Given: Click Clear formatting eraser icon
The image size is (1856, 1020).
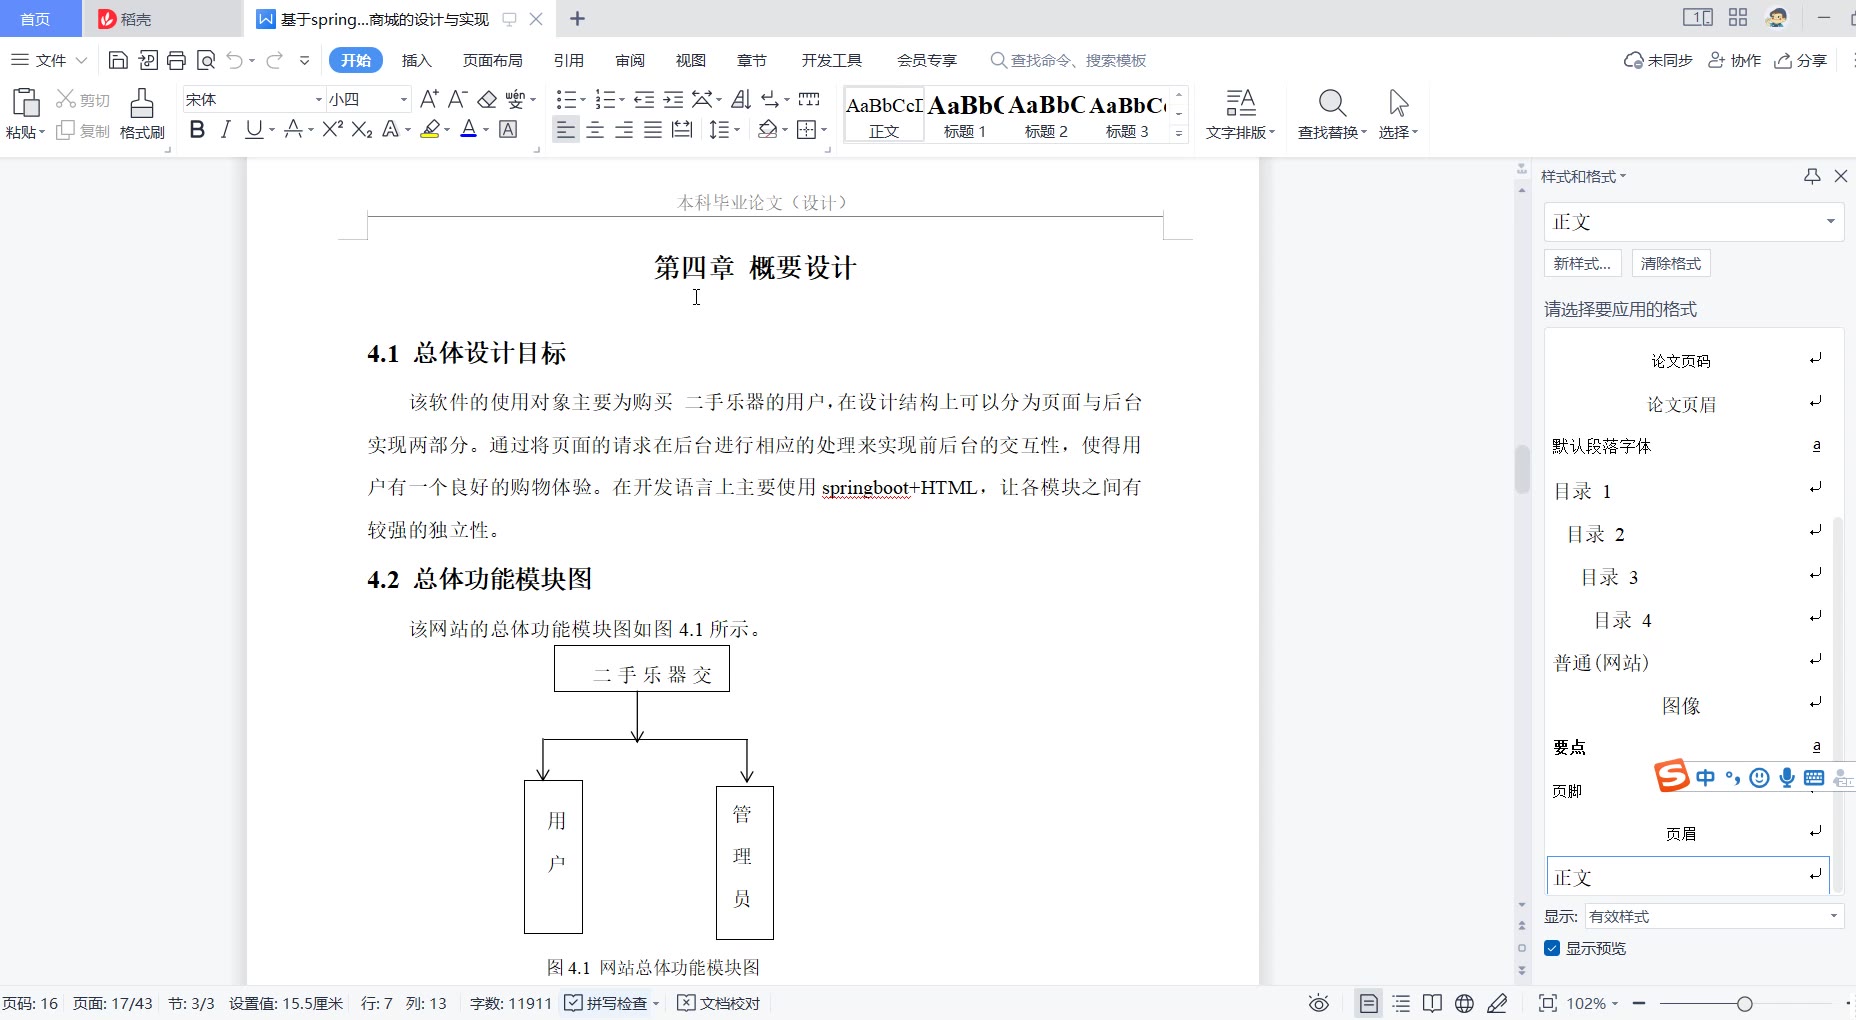Looking at the screenshot, I should [x=487, y=99].
